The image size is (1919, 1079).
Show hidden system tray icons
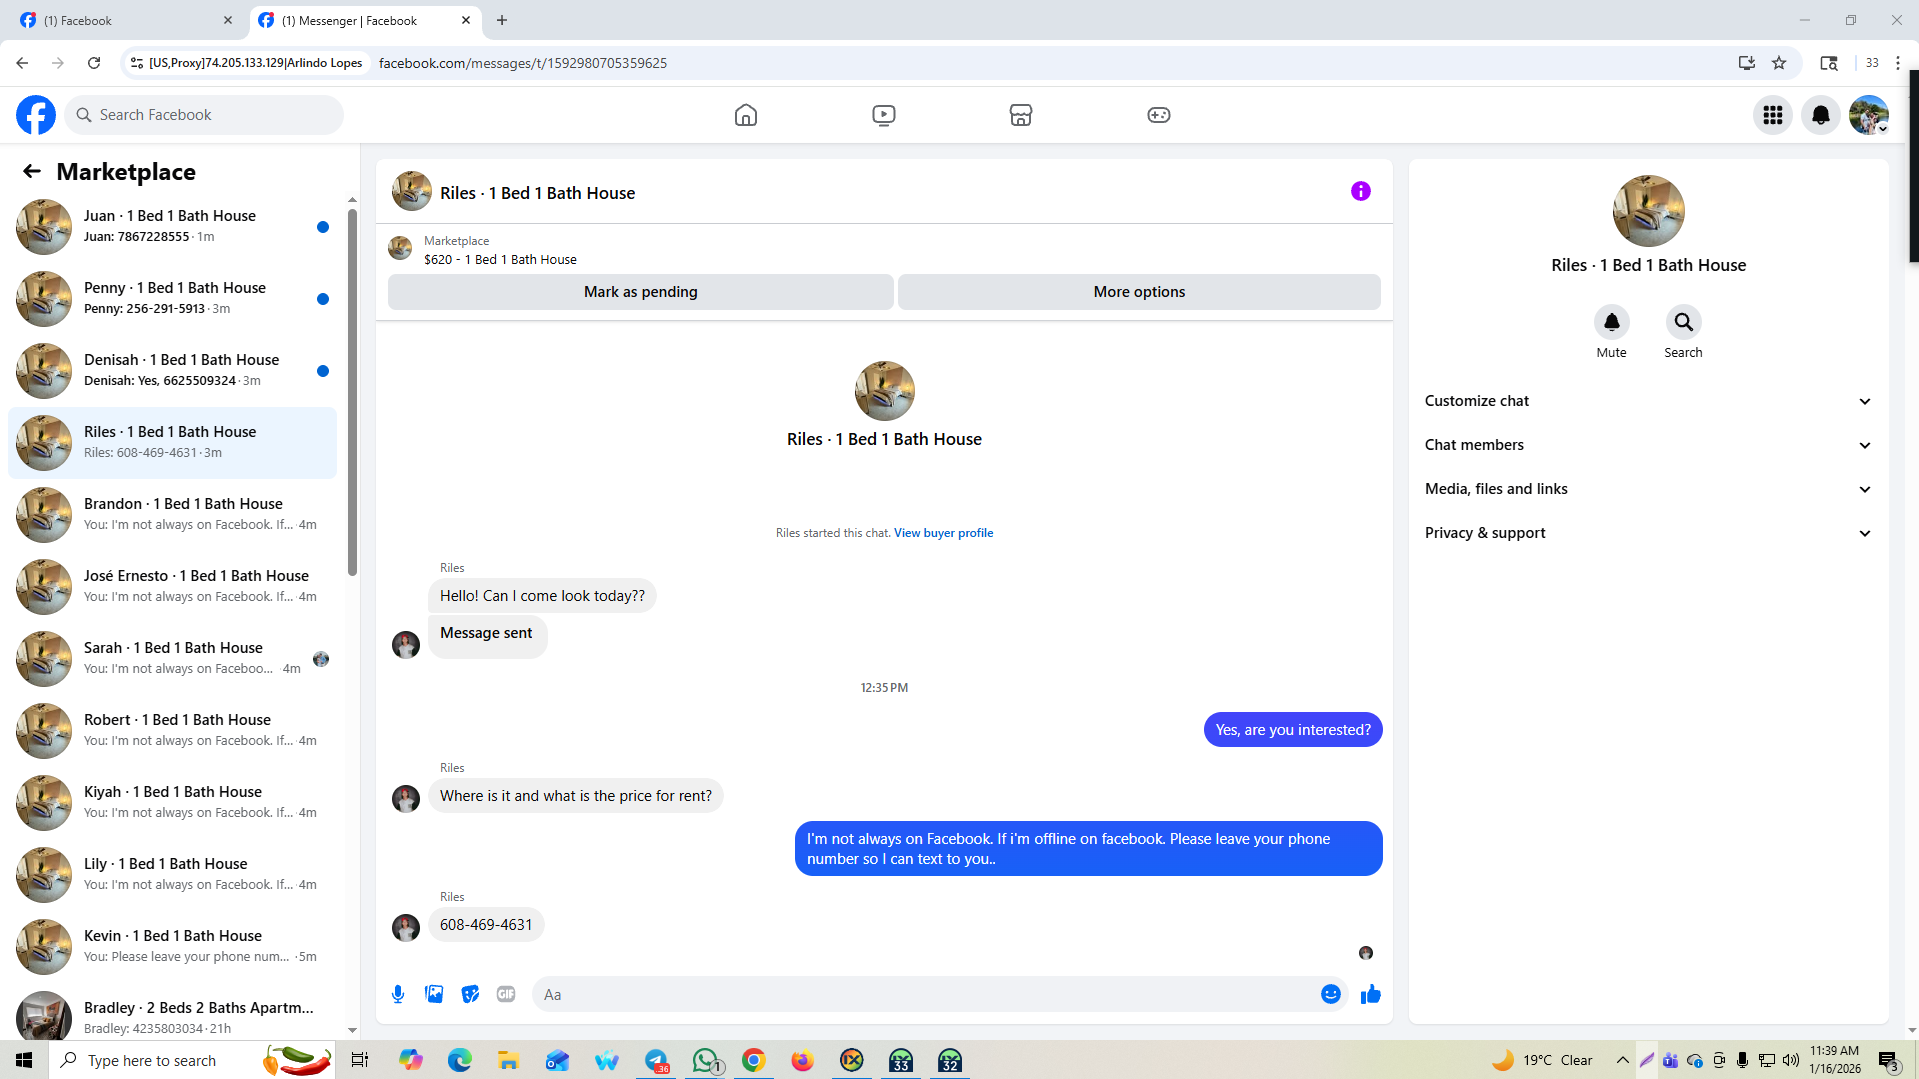point(1622,1060)
